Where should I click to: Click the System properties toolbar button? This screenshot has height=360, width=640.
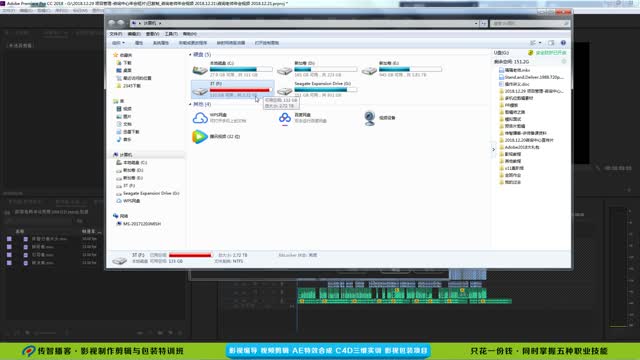point(161,43)
